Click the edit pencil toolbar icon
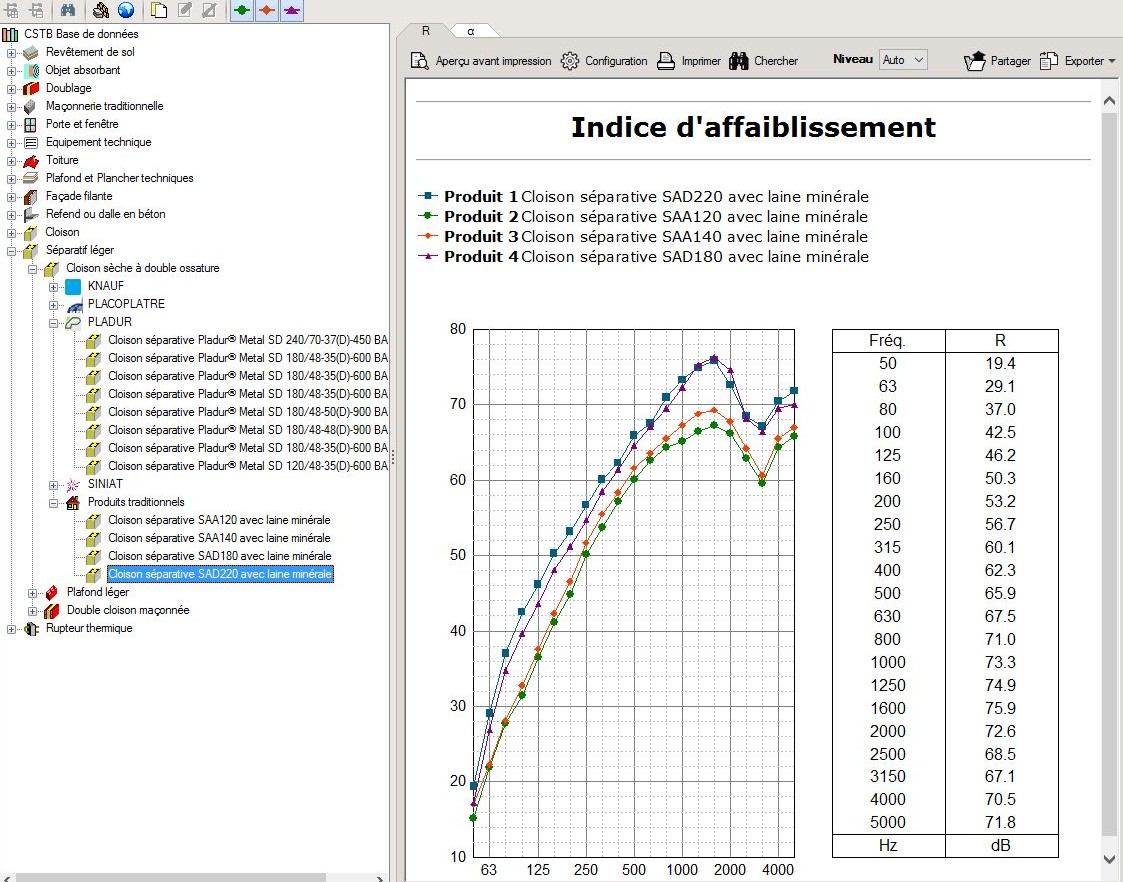Screen dimensions: 1123x882 click(x=184, y=10)
